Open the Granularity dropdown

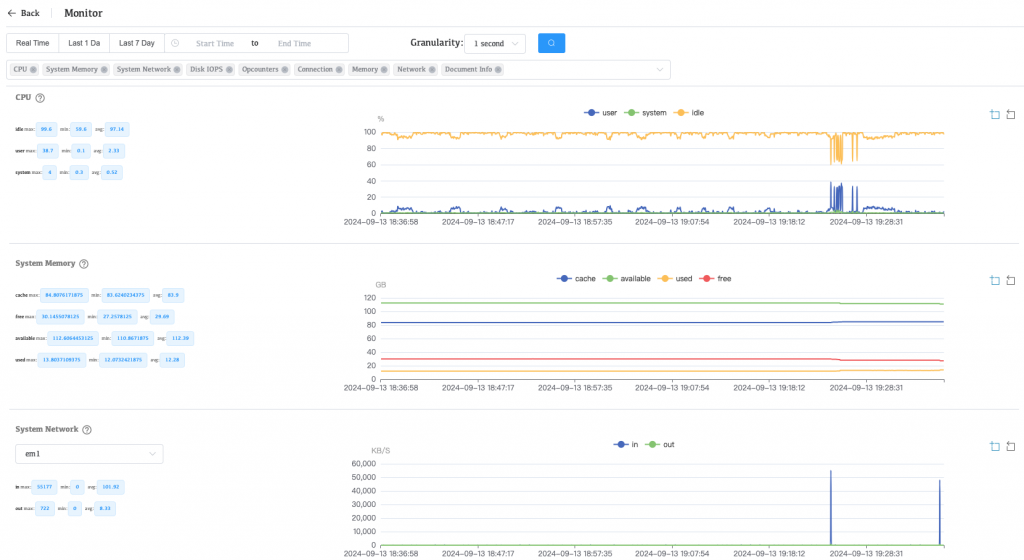click(x=495, y=44)
